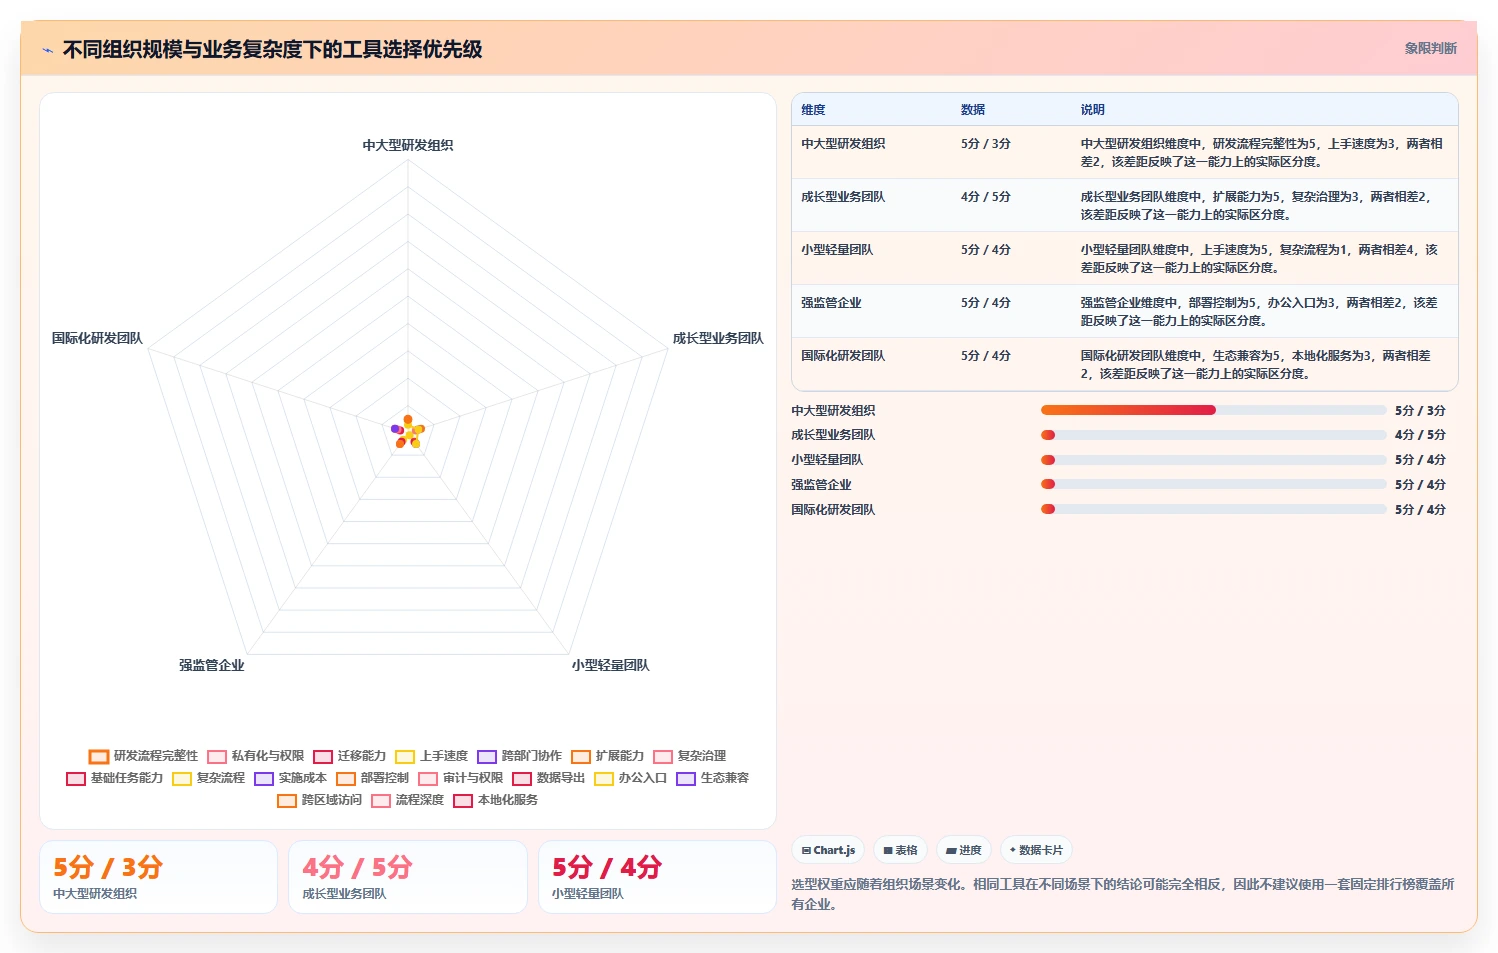This screenshot has height=953, width=1498.
Task: Click the 强监管企业 progress bar
Action: point(1213,484)
